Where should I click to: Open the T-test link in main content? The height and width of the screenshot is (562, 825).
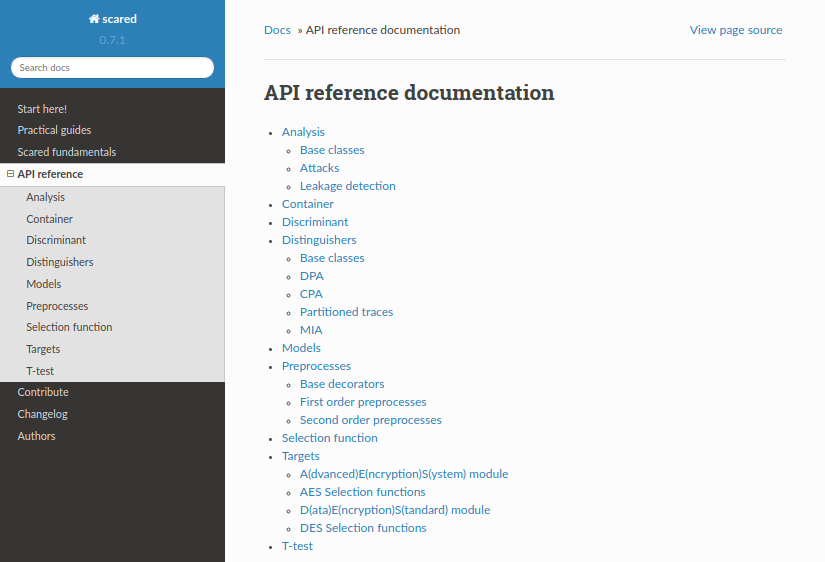pyautogui.click(x=297, y=546)
